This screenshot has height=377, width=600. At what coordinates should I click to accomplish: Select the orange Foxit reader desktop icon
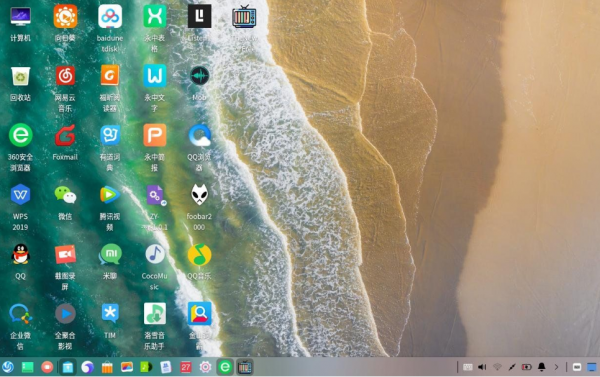pyautogui.click(x=110, y=75)
